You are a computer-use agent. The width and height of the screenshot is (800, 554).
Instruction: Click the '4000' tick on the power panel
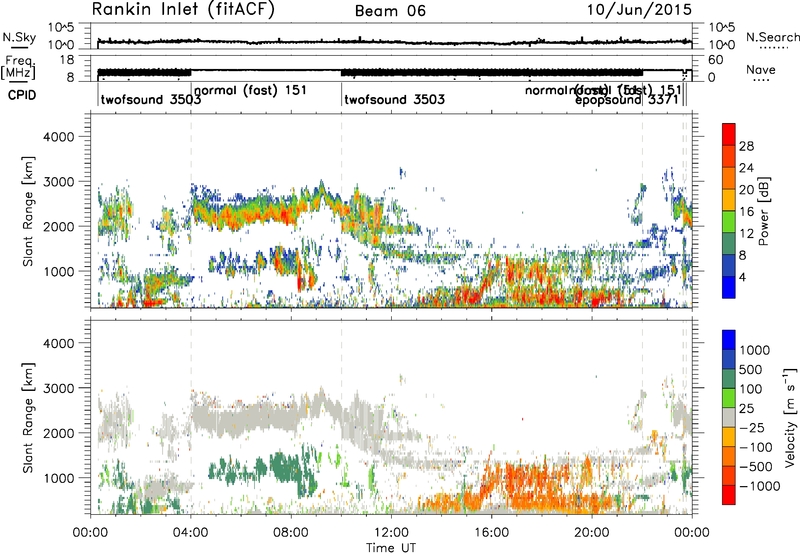click(x=58, y=137)
